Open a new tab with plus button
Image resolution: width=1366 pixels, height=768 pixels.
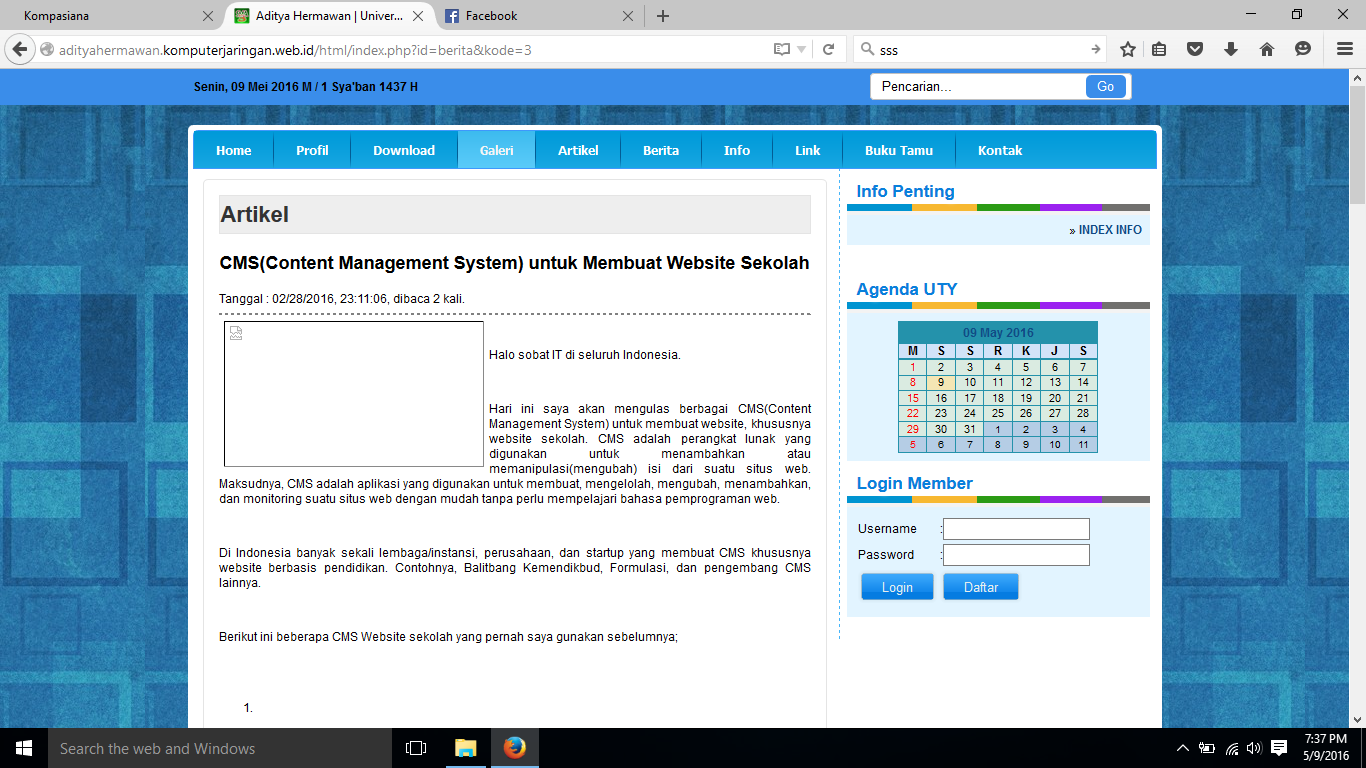tap(662, 16)
